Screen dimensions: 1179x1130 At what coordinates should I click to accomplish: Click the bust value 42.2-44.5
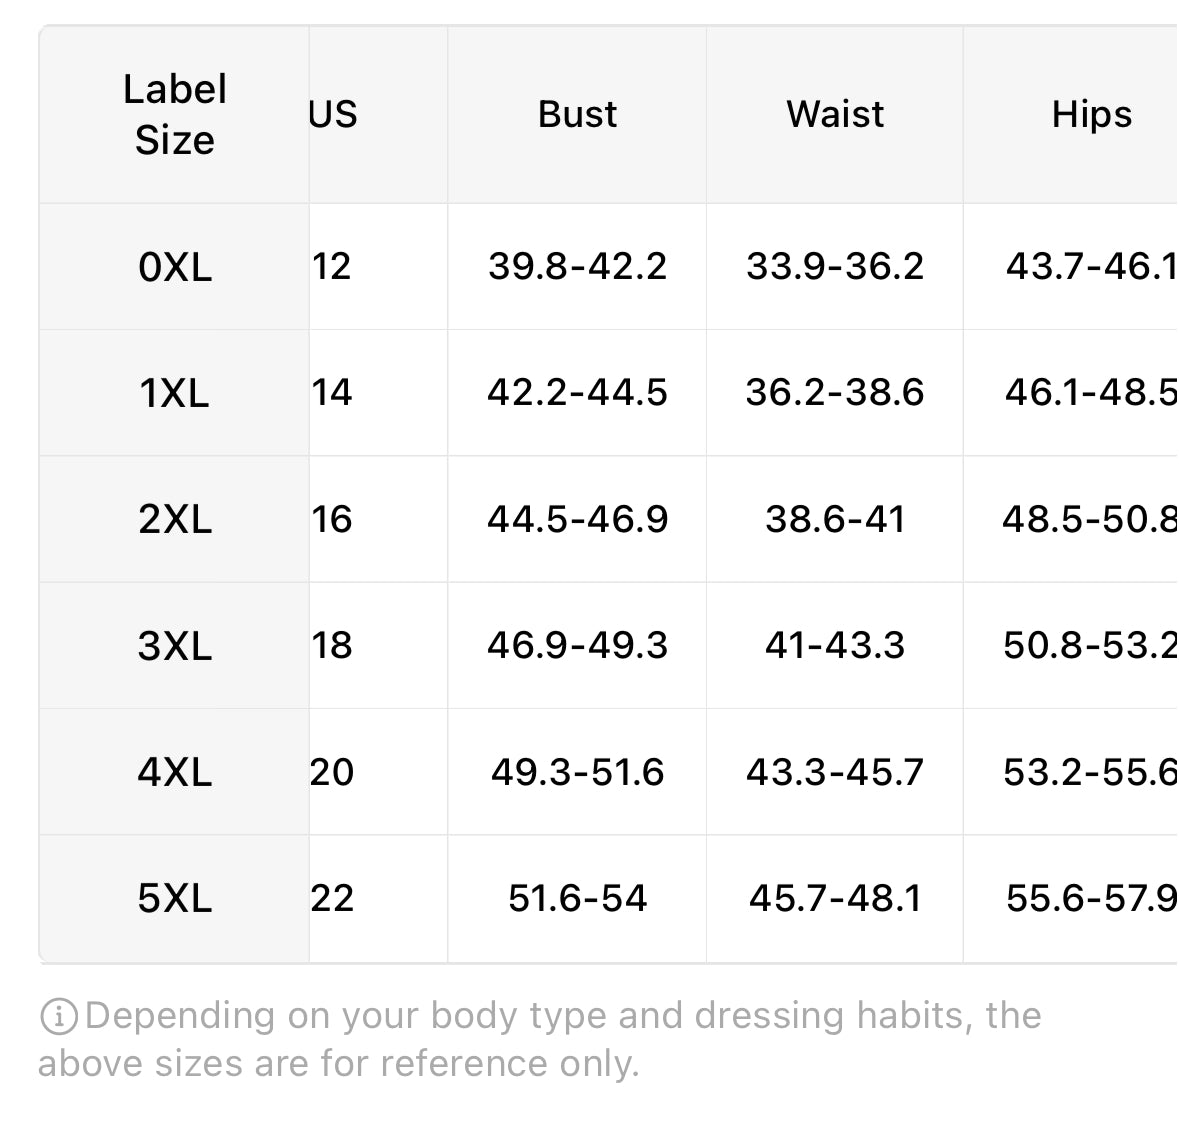click(577, 392)
